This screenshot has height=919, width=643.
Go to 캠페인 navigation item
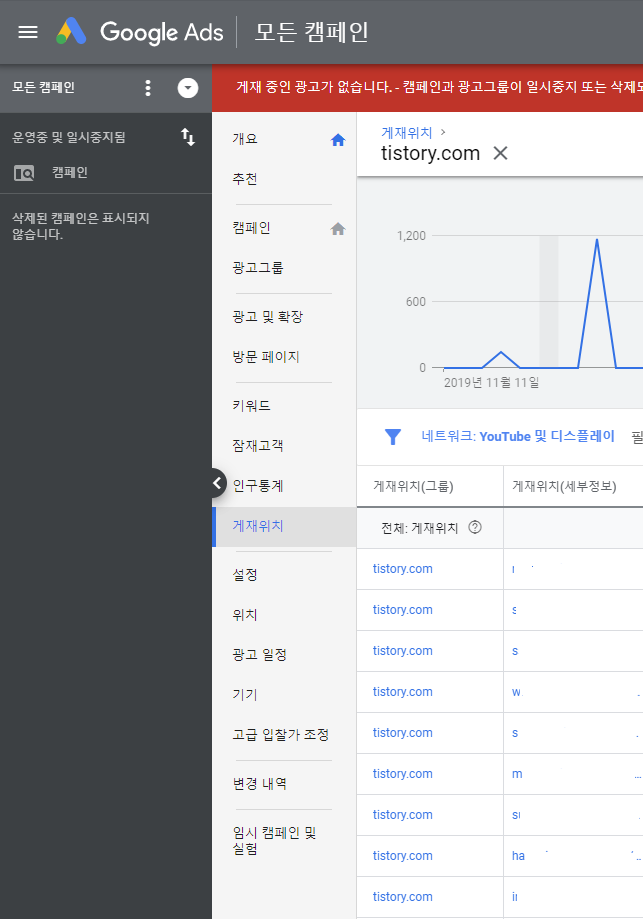(x=251, y=228)
